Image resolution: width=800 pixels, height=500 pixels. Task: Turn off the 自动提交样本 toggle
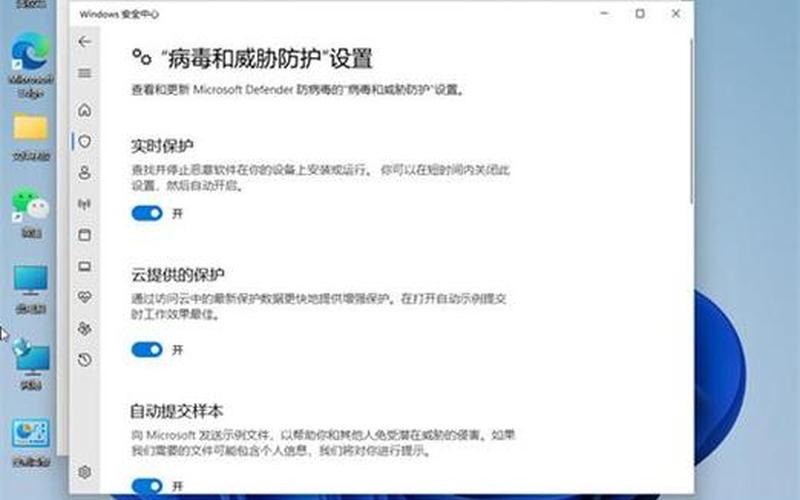click(147, 486)
